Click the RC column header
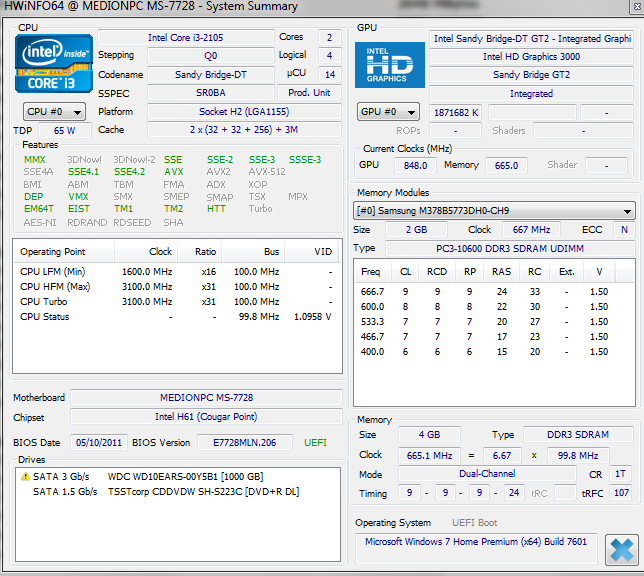Viewport: 644px width, 576px height. point(534,272)
